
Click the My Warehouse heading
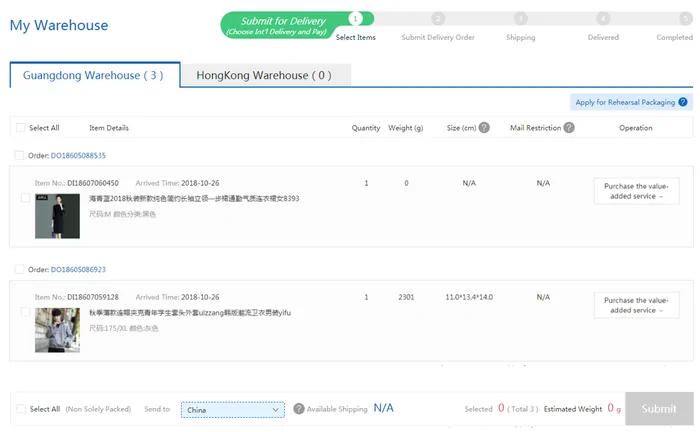coord(59,25)
